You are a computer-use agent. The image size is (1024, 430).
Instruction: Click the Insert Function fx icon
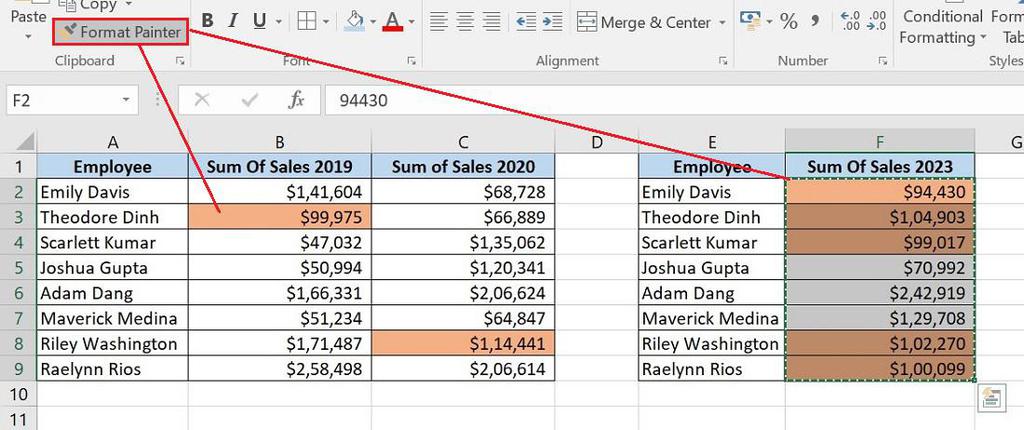click(296, 100)
